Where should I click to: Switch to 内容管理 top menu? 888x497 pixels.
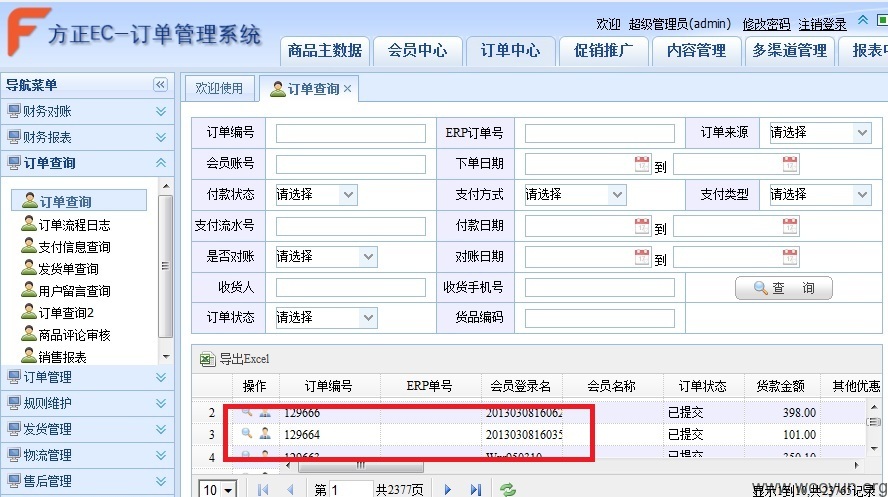(696, 51)
